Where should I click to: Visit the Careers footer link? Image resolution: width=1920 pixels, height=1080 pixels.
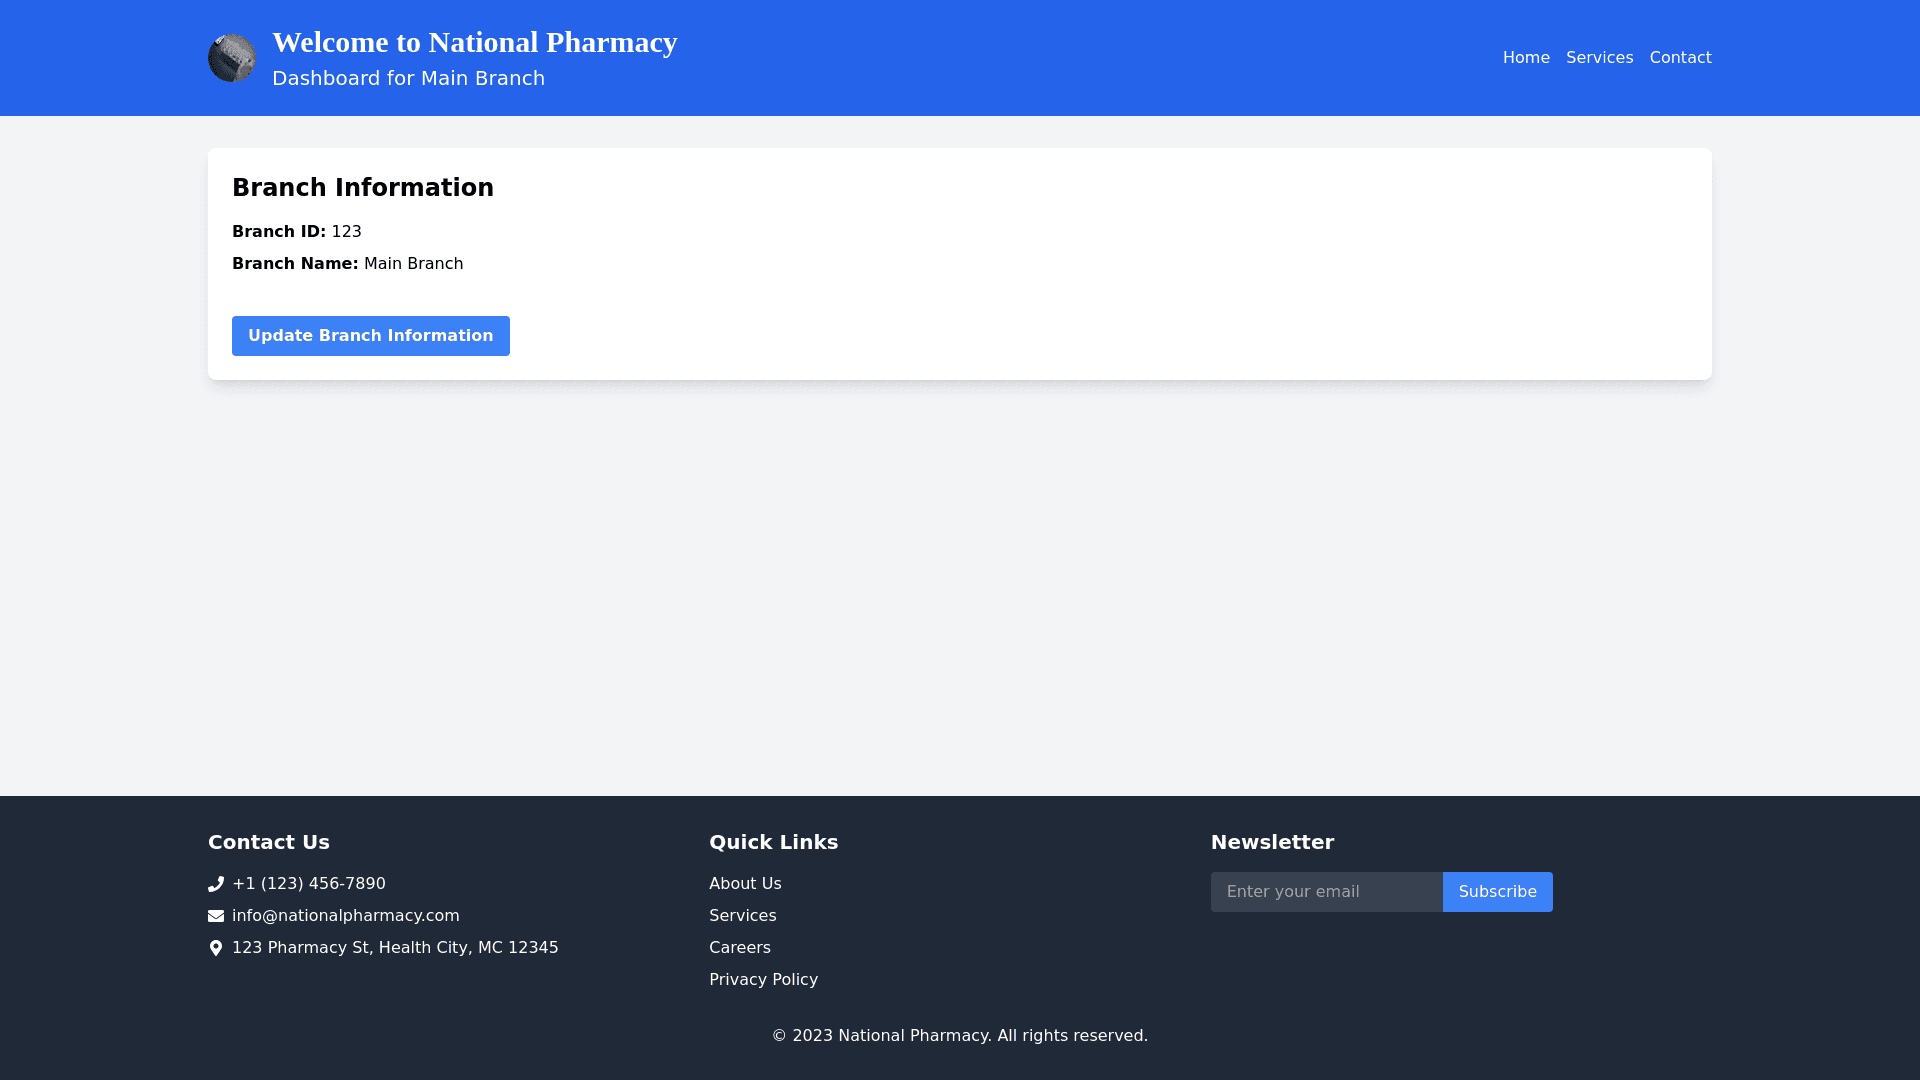tap(739, 948)
